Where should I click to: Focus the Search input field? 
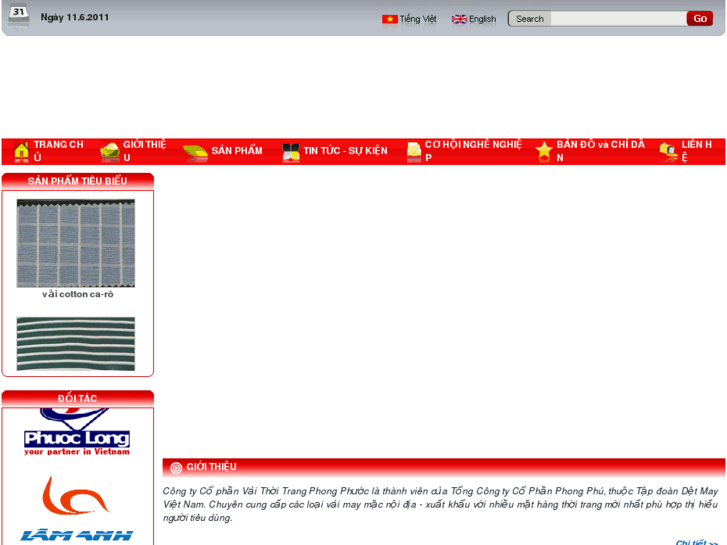pos(619,19)
